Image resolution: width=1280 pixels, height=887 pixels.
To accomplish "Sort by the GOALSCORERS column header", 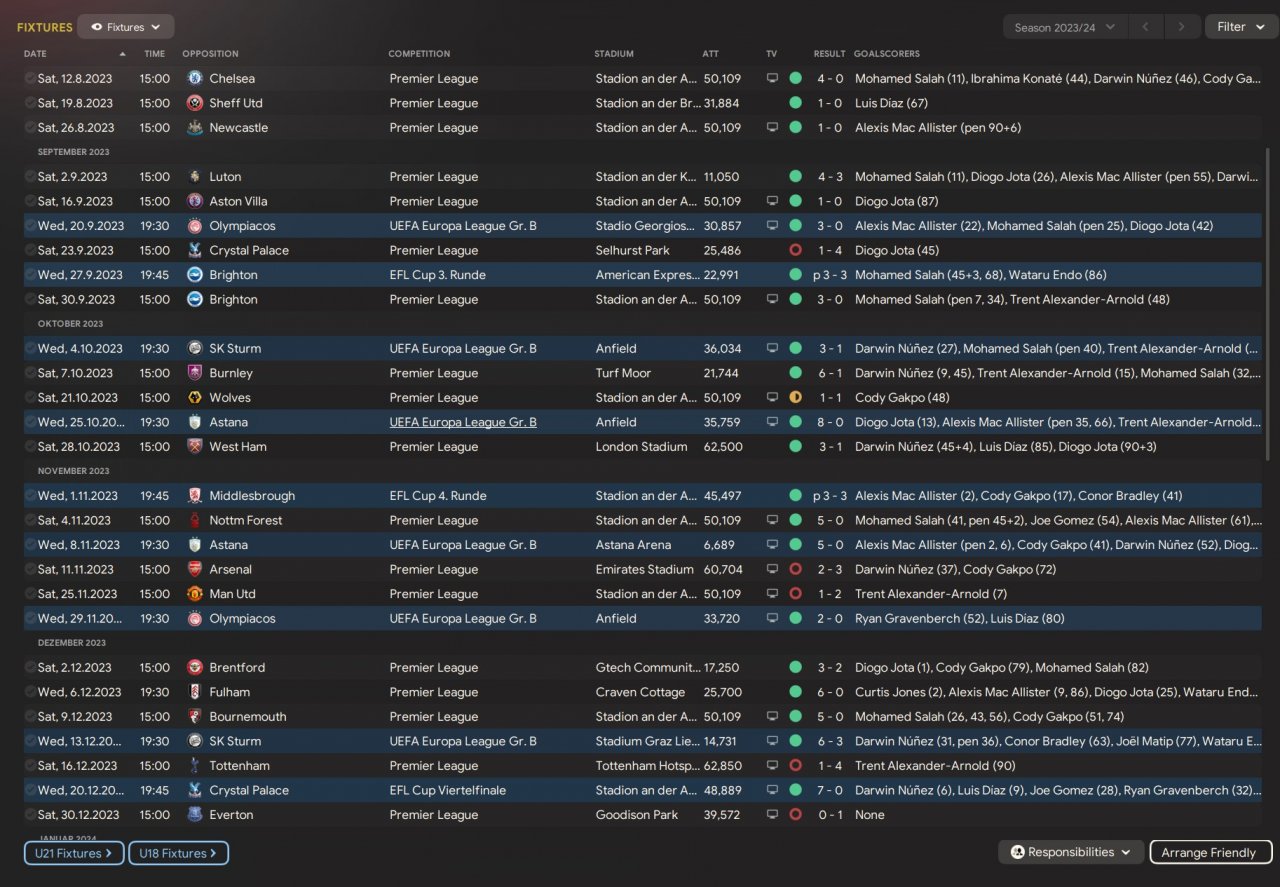I will [x=887, y=54].
